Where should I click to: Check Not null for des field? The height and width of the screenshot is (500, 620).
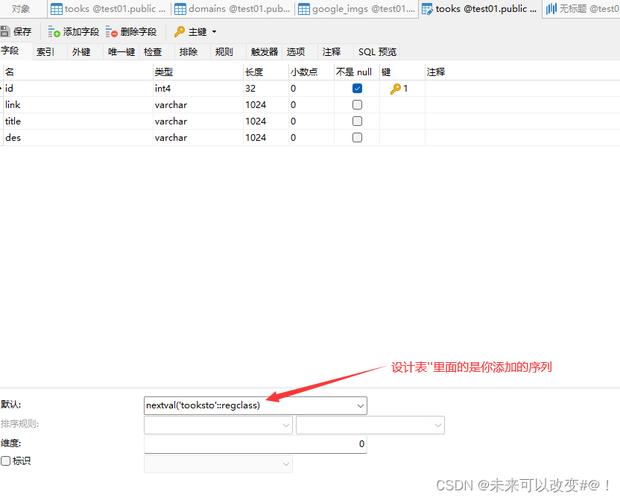(x=357, y=138)
